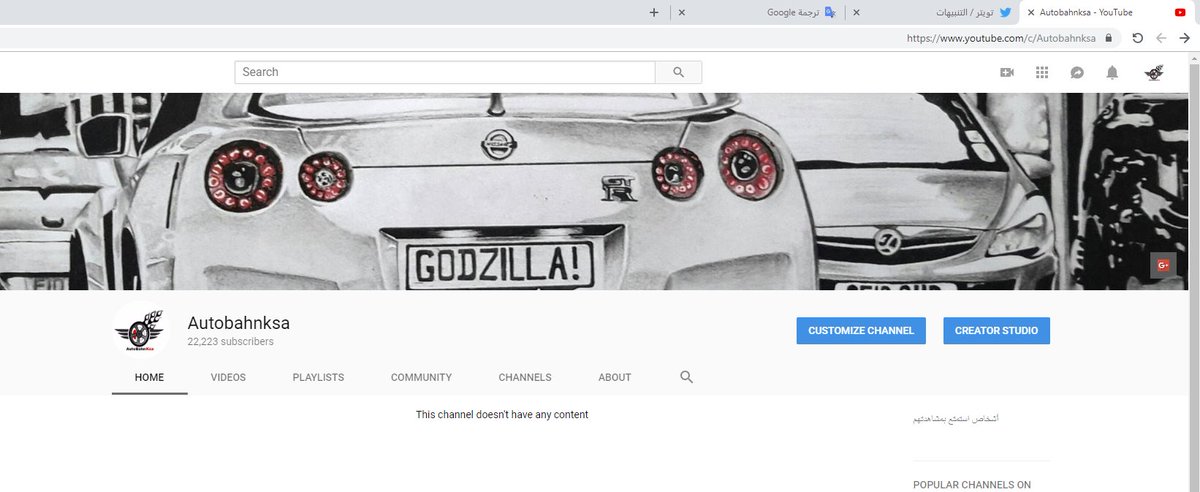This screenshot has height=492, width=1200.
Task: Open the messages chat bubble icon
Action: (1077, 72)
